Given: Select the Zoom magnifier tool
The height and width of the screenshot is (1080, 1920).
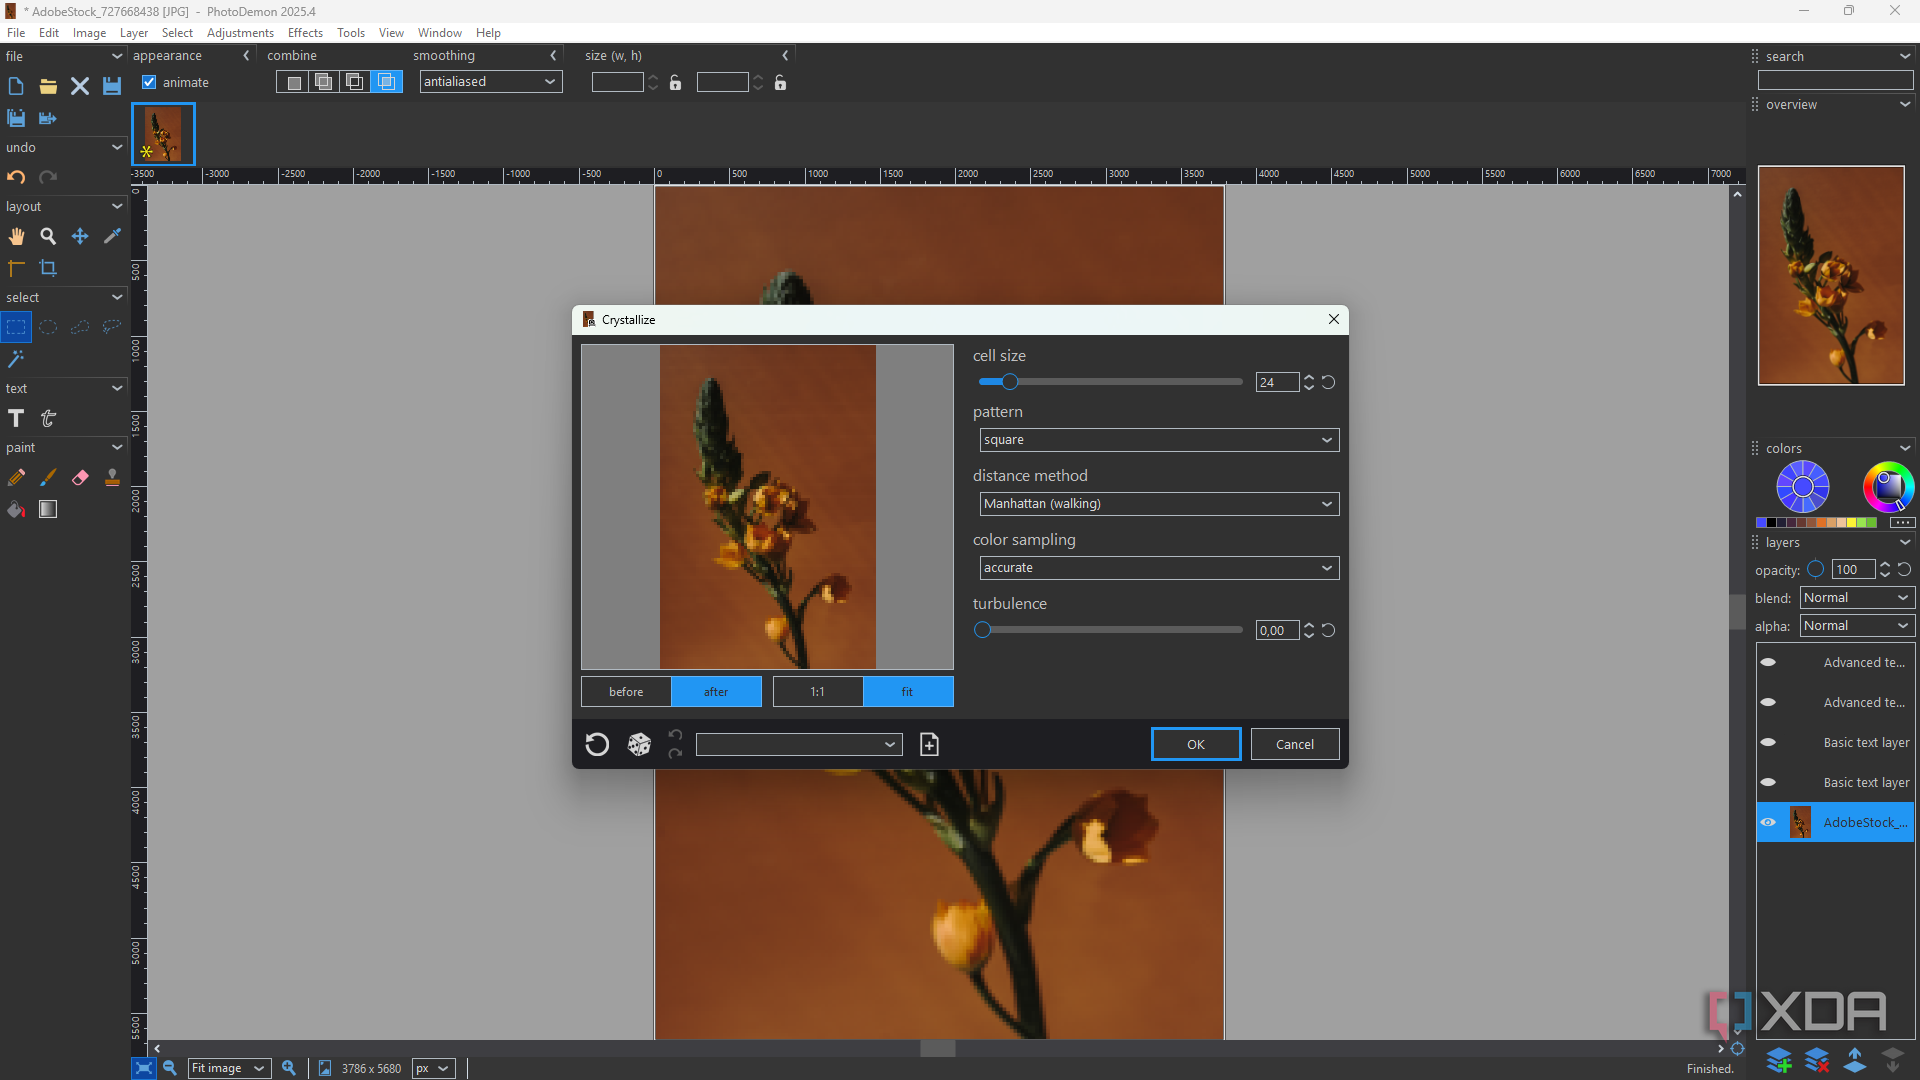Looking at the screenshot, I should 48,237.
